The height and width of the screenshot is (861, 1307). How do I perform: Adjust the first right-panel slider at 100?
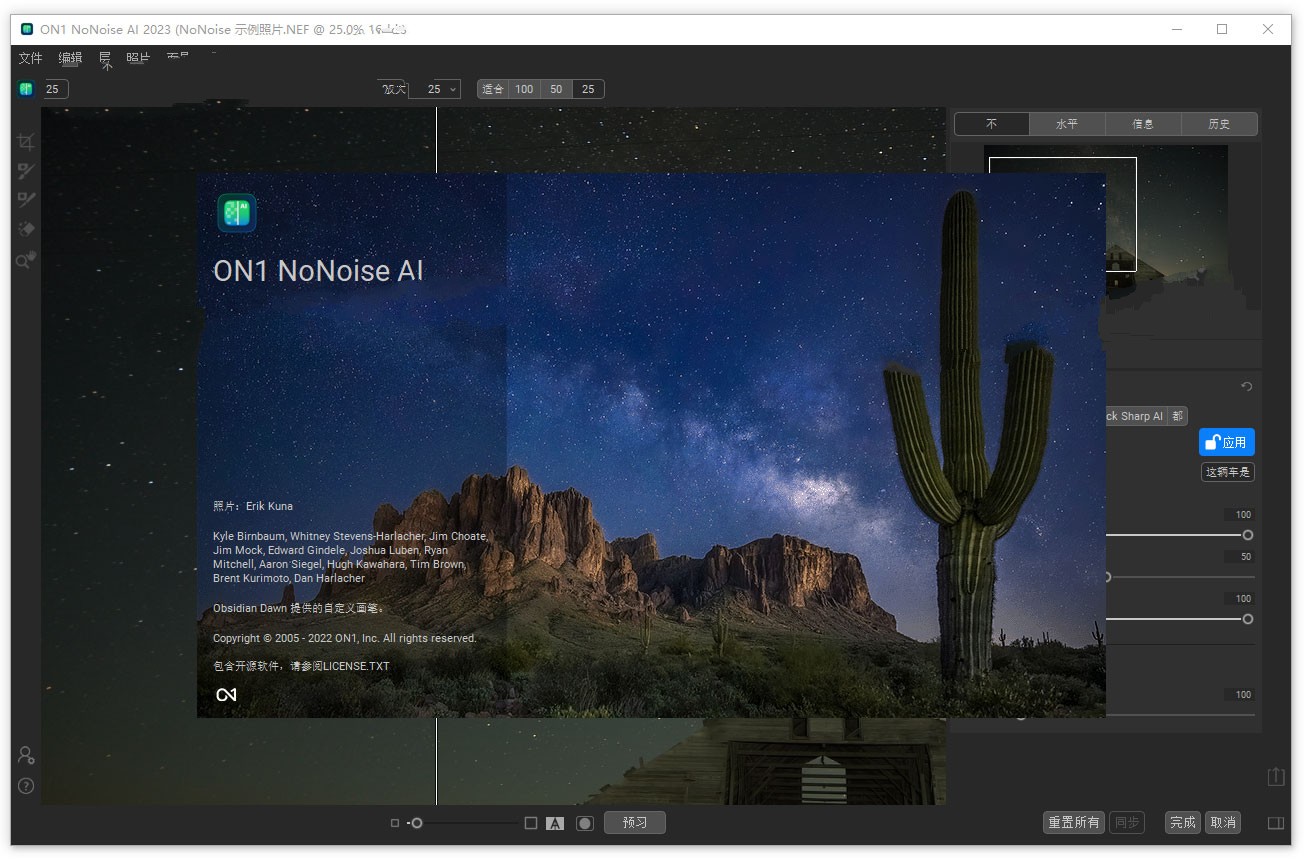pos(1248,535)
